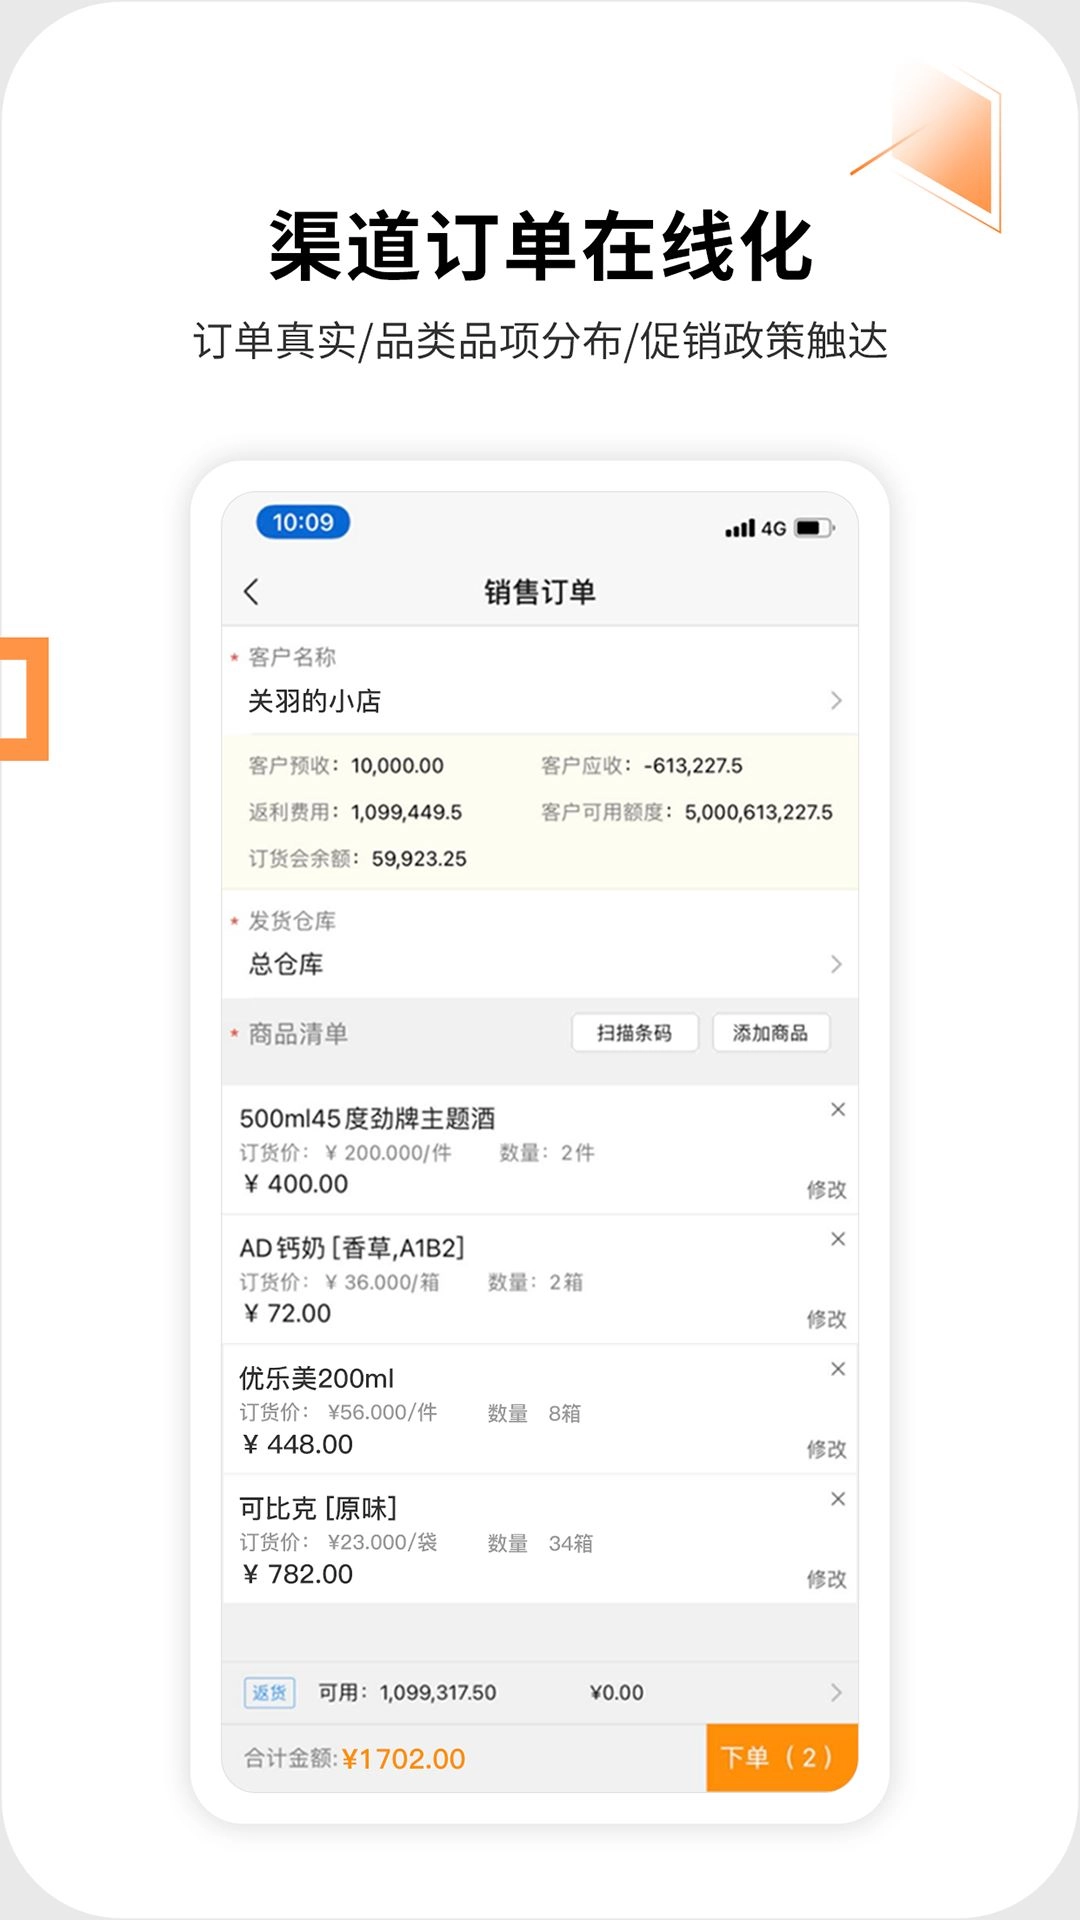
Task: Tap the product name 优乐美200ml
Action: click(316, 1378)
